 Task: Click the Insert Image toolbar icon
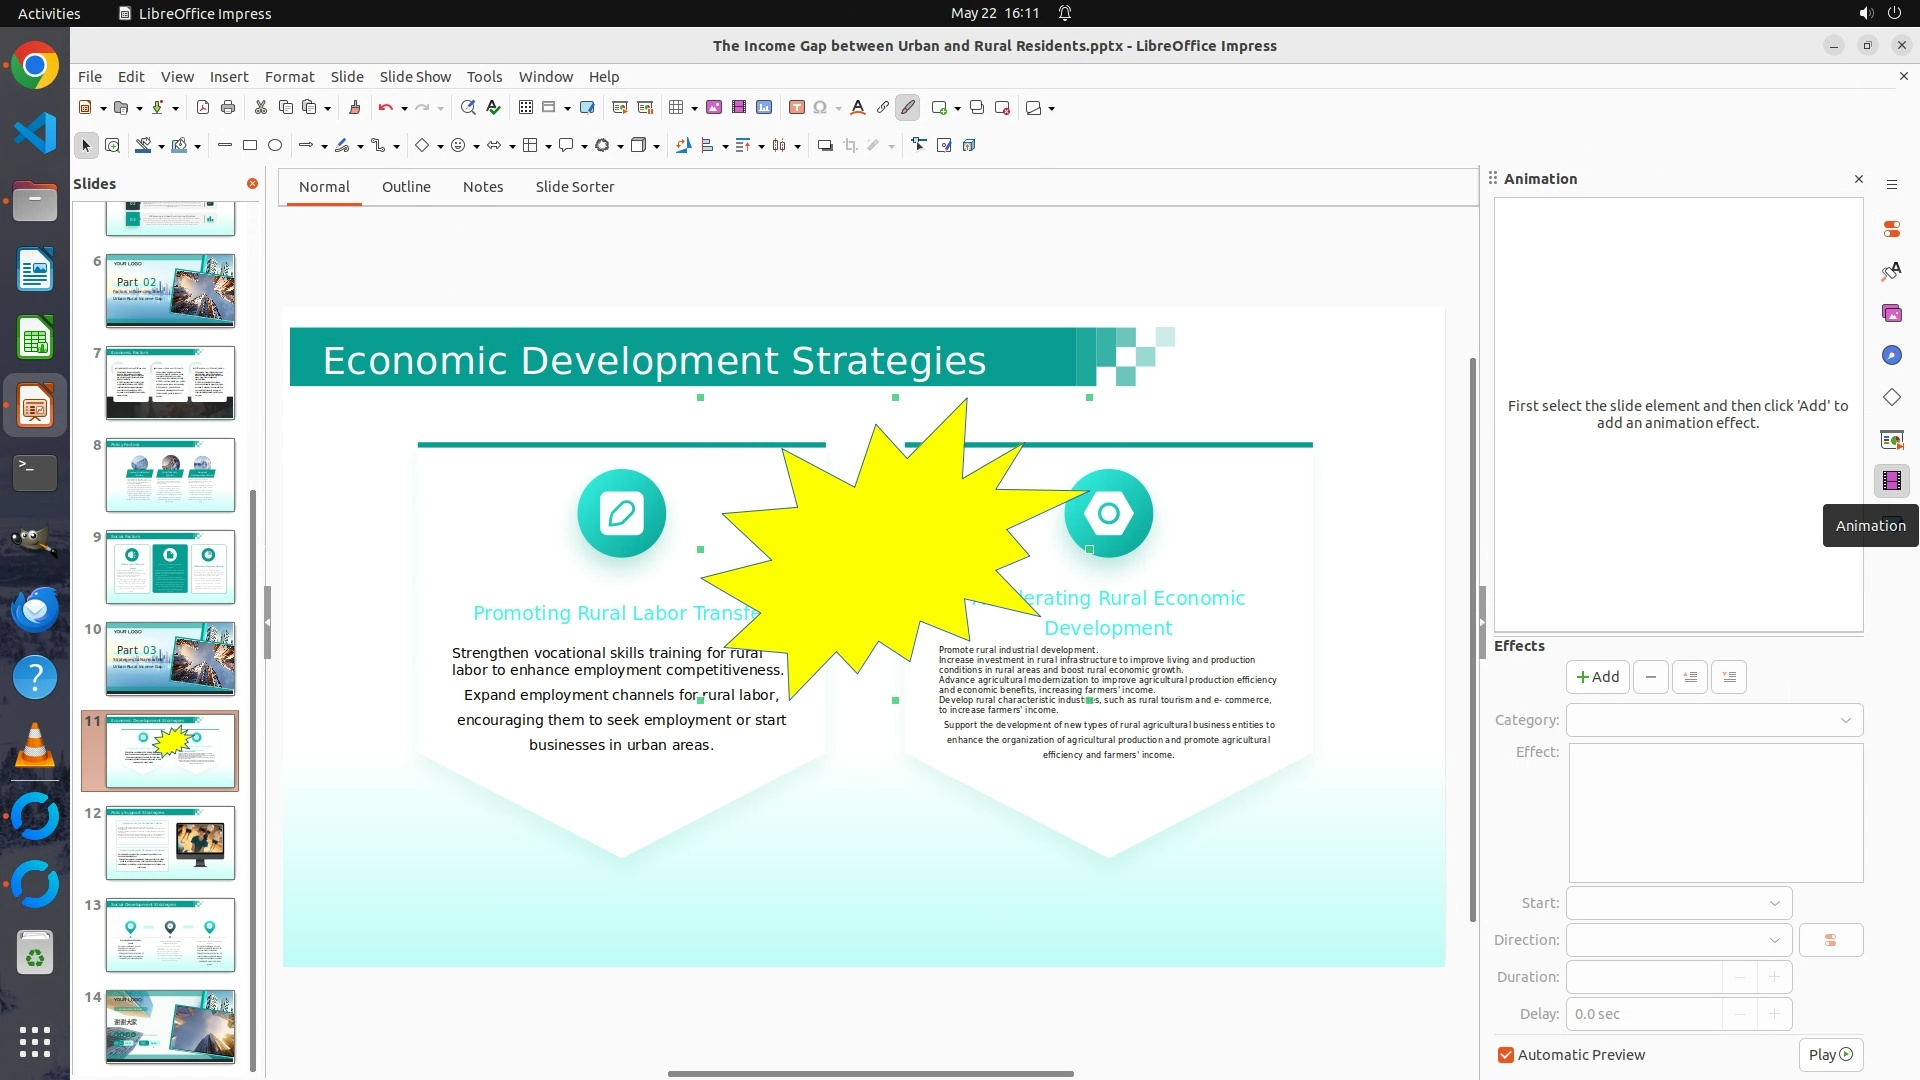(714, 108)
